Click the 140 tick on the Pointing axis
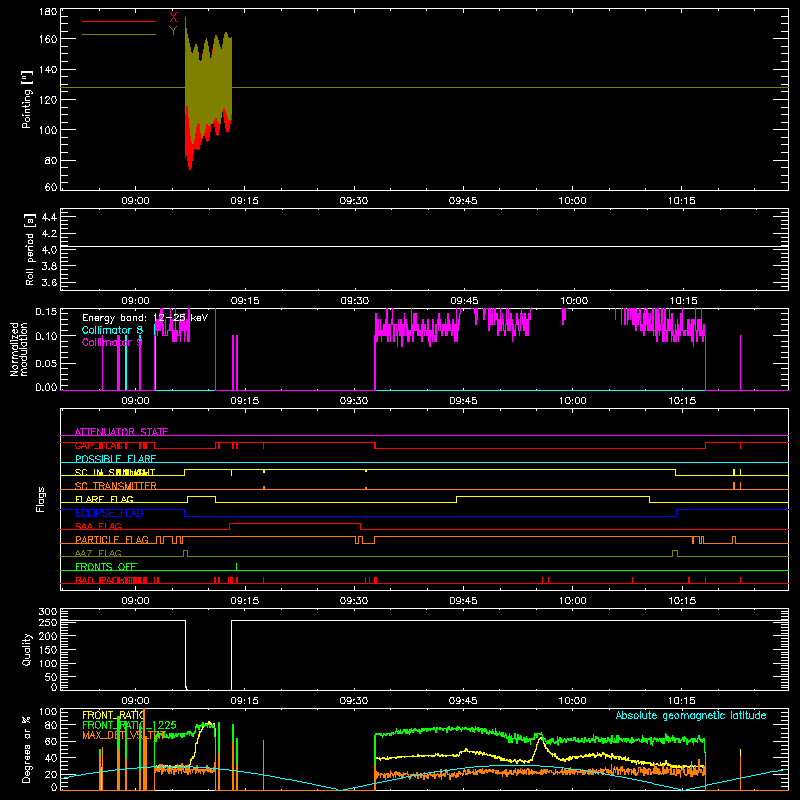The width and height of the screenshot is (800, 800). 48,69
